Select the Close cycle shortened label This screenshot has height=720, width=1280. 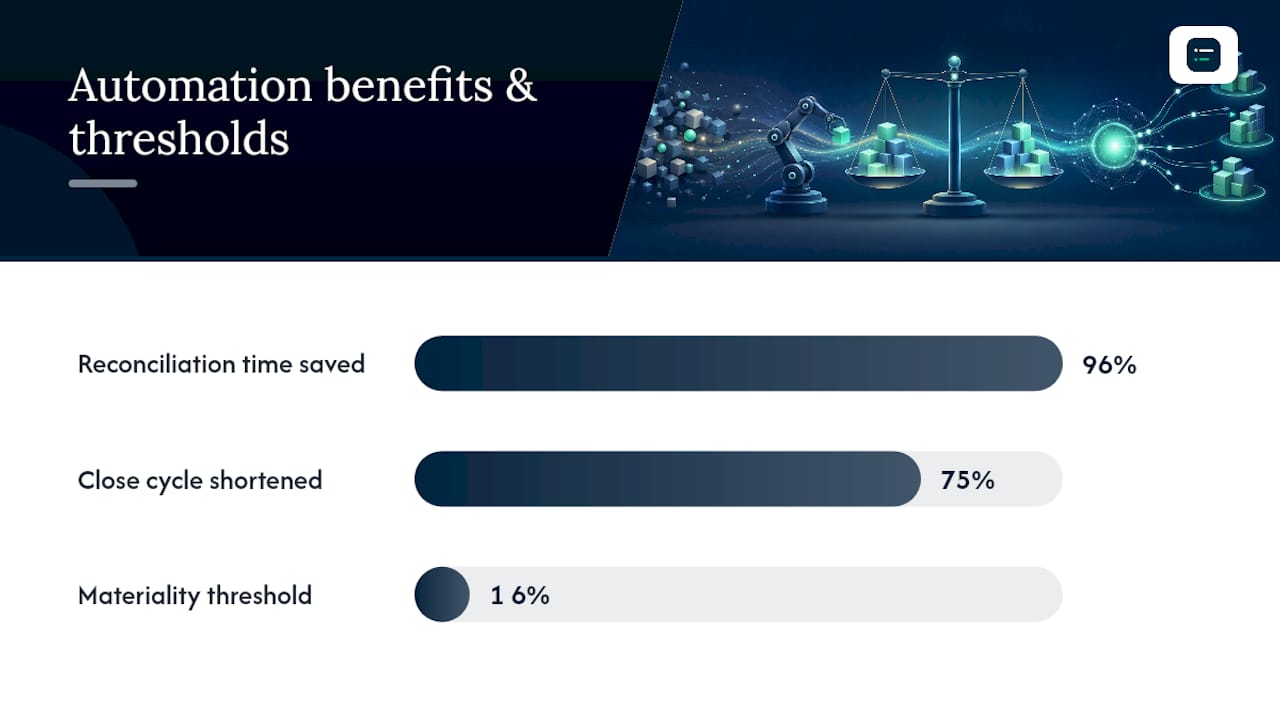[200, 480]
